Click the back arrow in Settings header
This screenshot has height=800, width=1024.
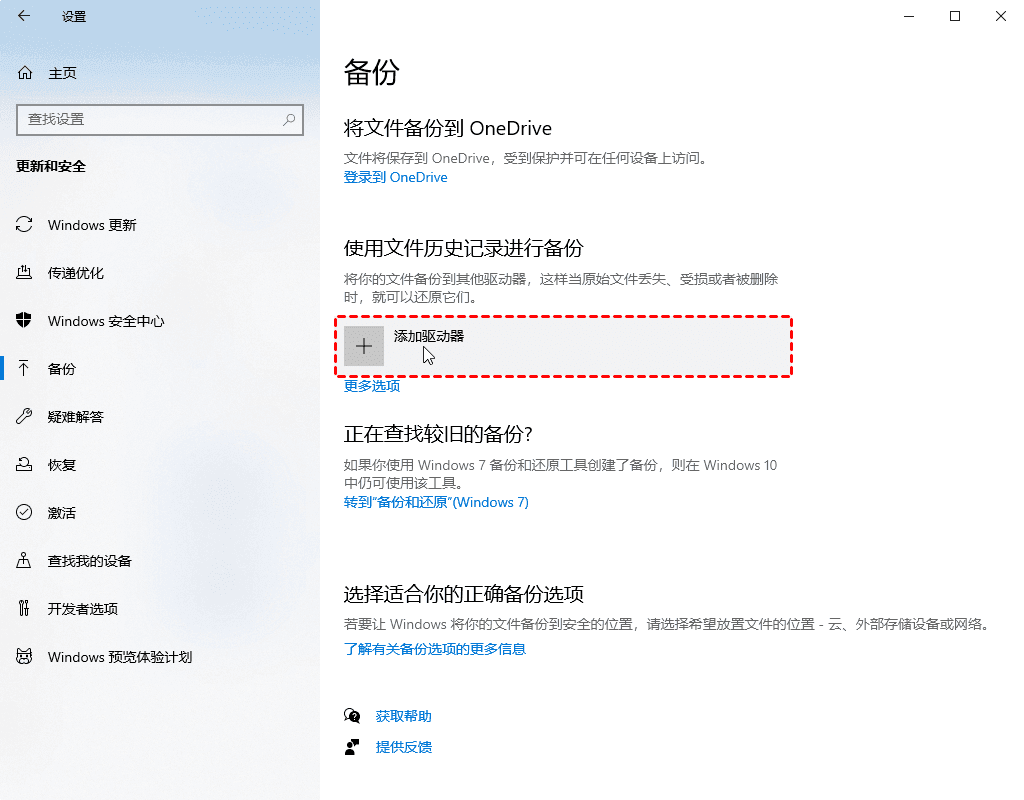[24, 16]
